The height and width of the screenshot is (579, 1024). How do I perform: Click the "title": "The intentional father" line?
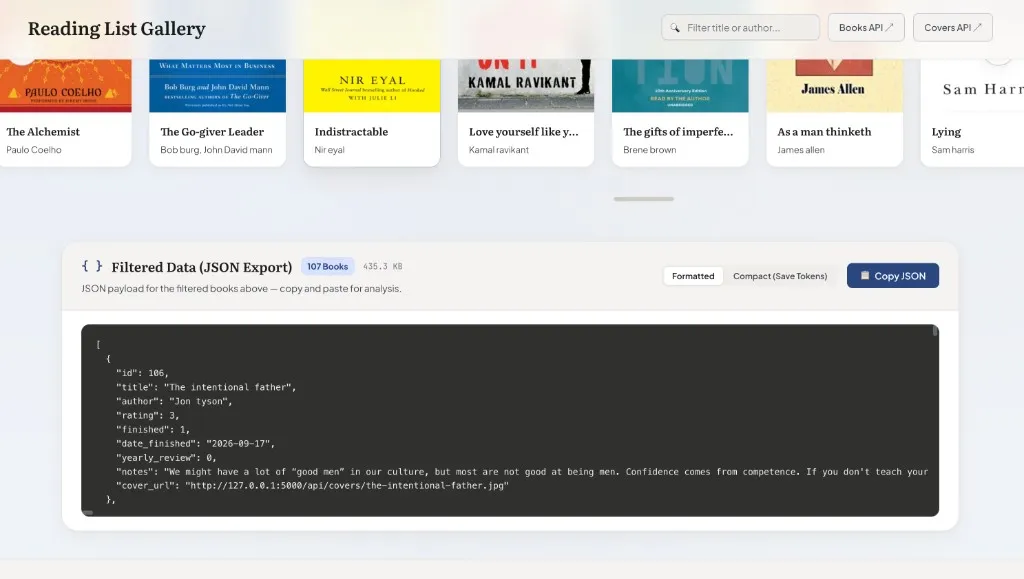206,387
